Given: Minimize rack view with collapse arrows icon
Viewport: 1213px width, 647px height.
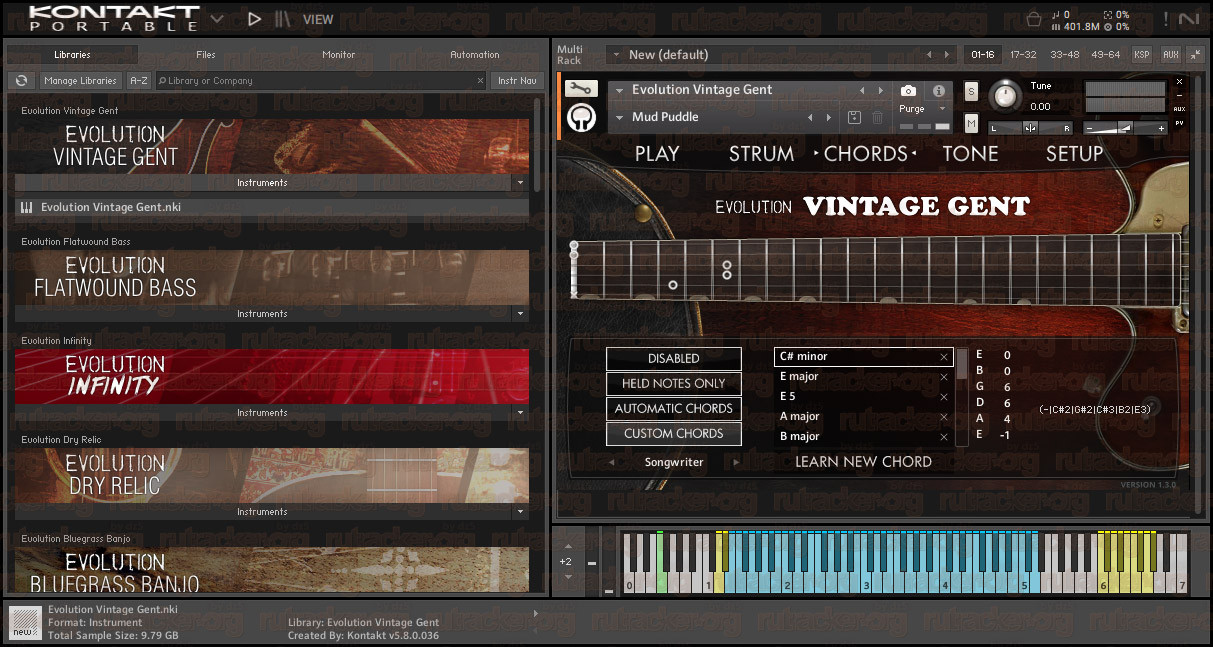Looking at the screenshot, I should (x=1195, y=55).
